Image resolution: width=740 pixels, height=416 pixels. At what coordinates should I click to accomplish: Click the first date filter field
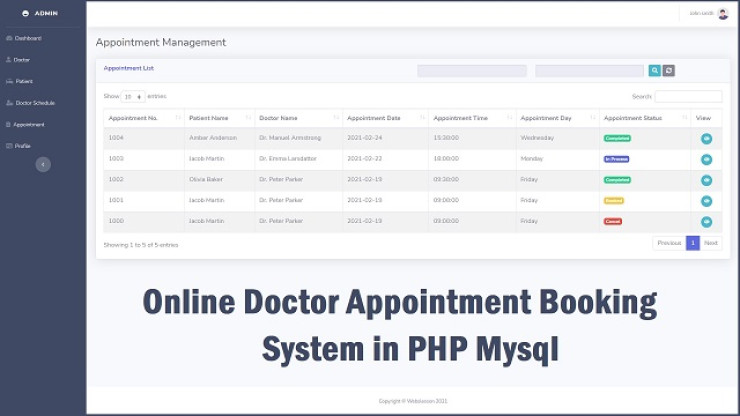click(x=472, y=71)
